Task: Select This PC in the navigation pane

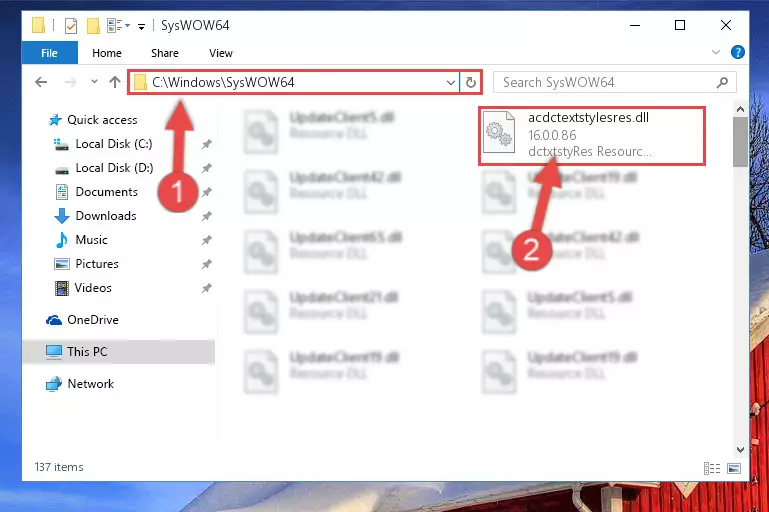Action: (118, 352)
